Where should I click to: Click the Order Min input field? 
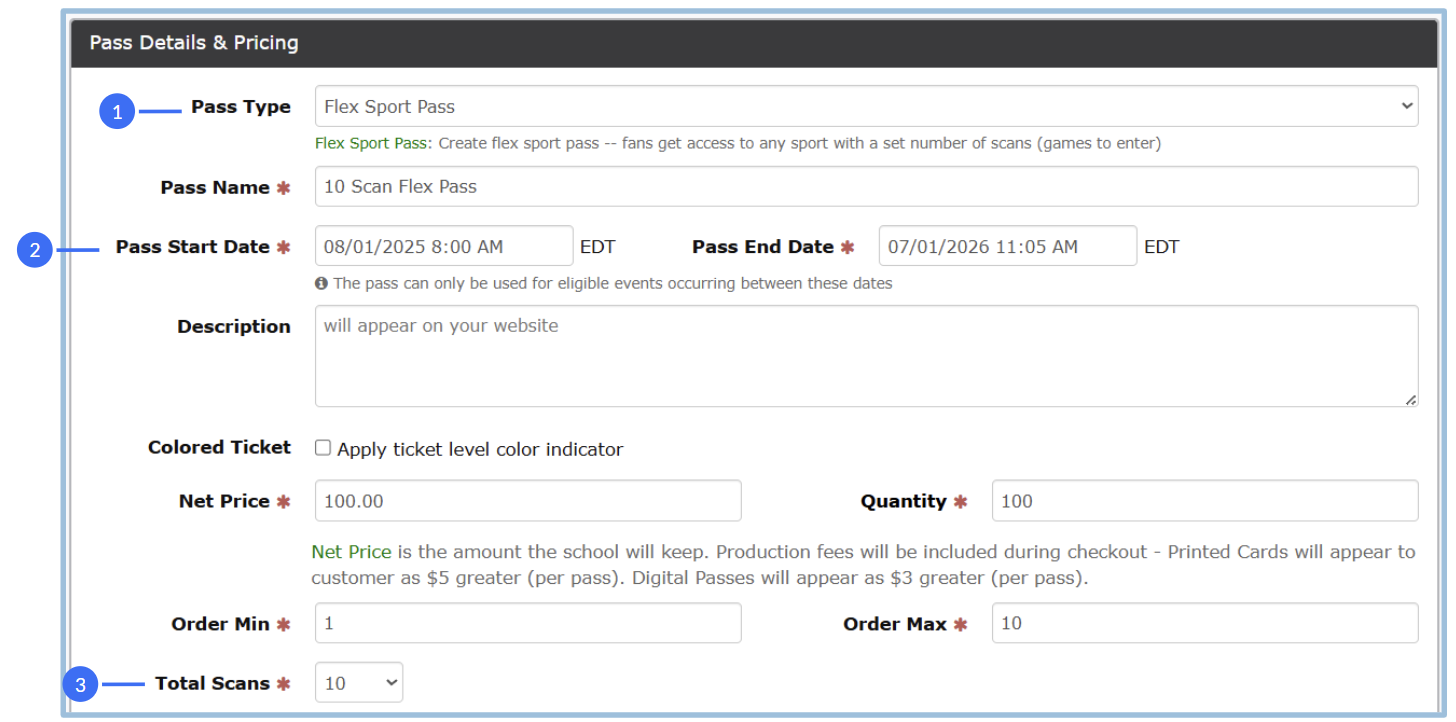pyautogui.click(x=528, y=623)
